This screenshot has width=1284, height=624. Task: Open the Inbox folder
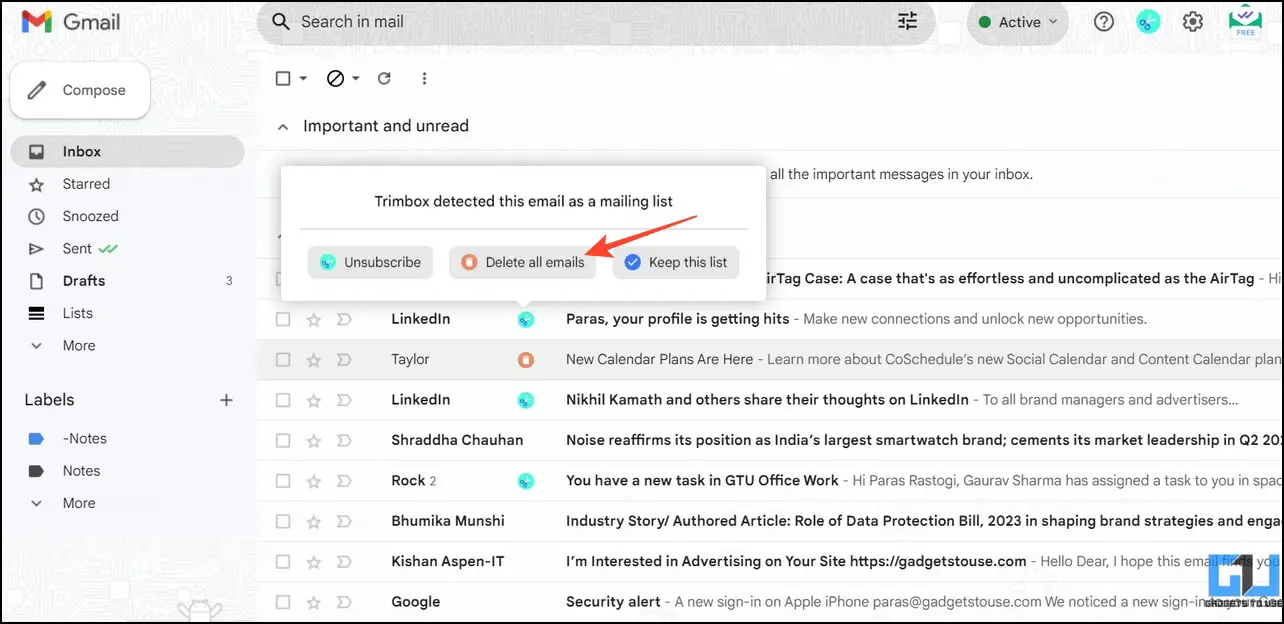128,152
